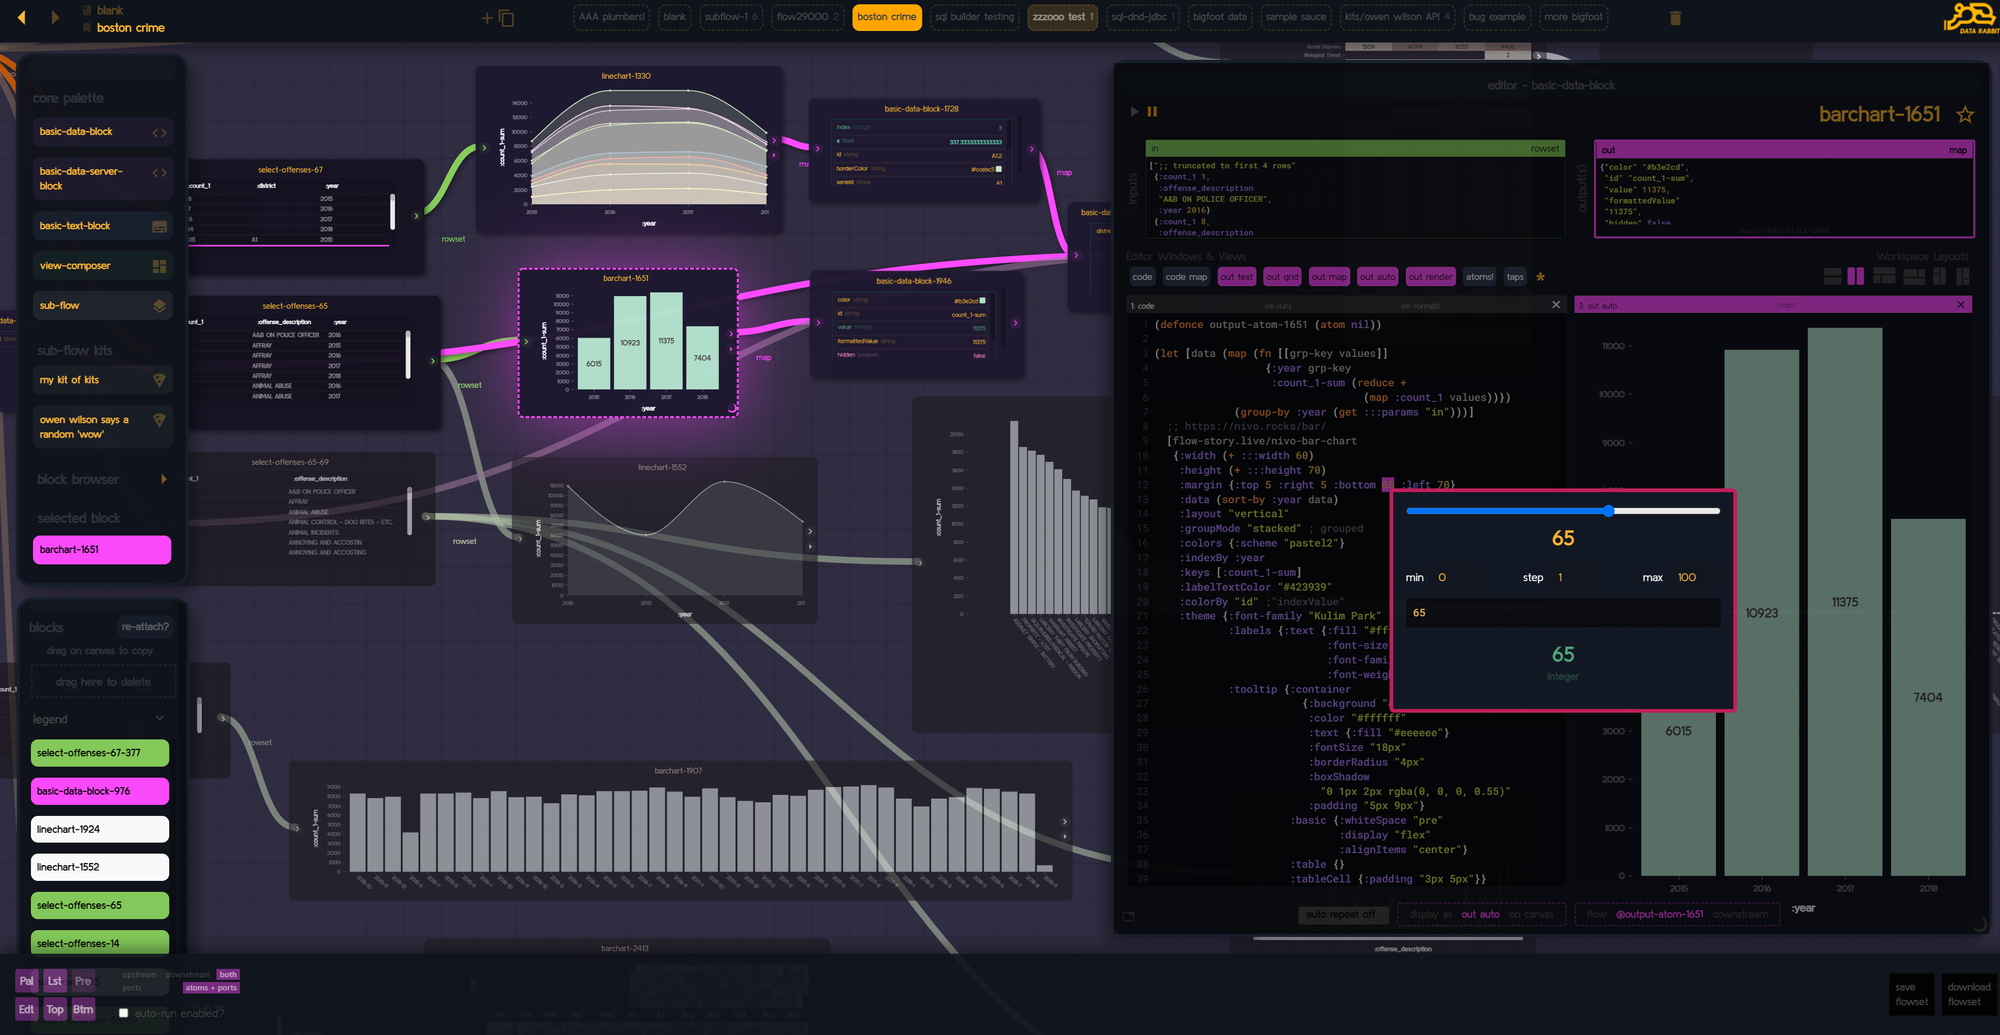The width and height of the screenshot is (2000, 1035).
Task: Star the barchart-1651 editor favorite icon
Action: tap(1966, 114)
